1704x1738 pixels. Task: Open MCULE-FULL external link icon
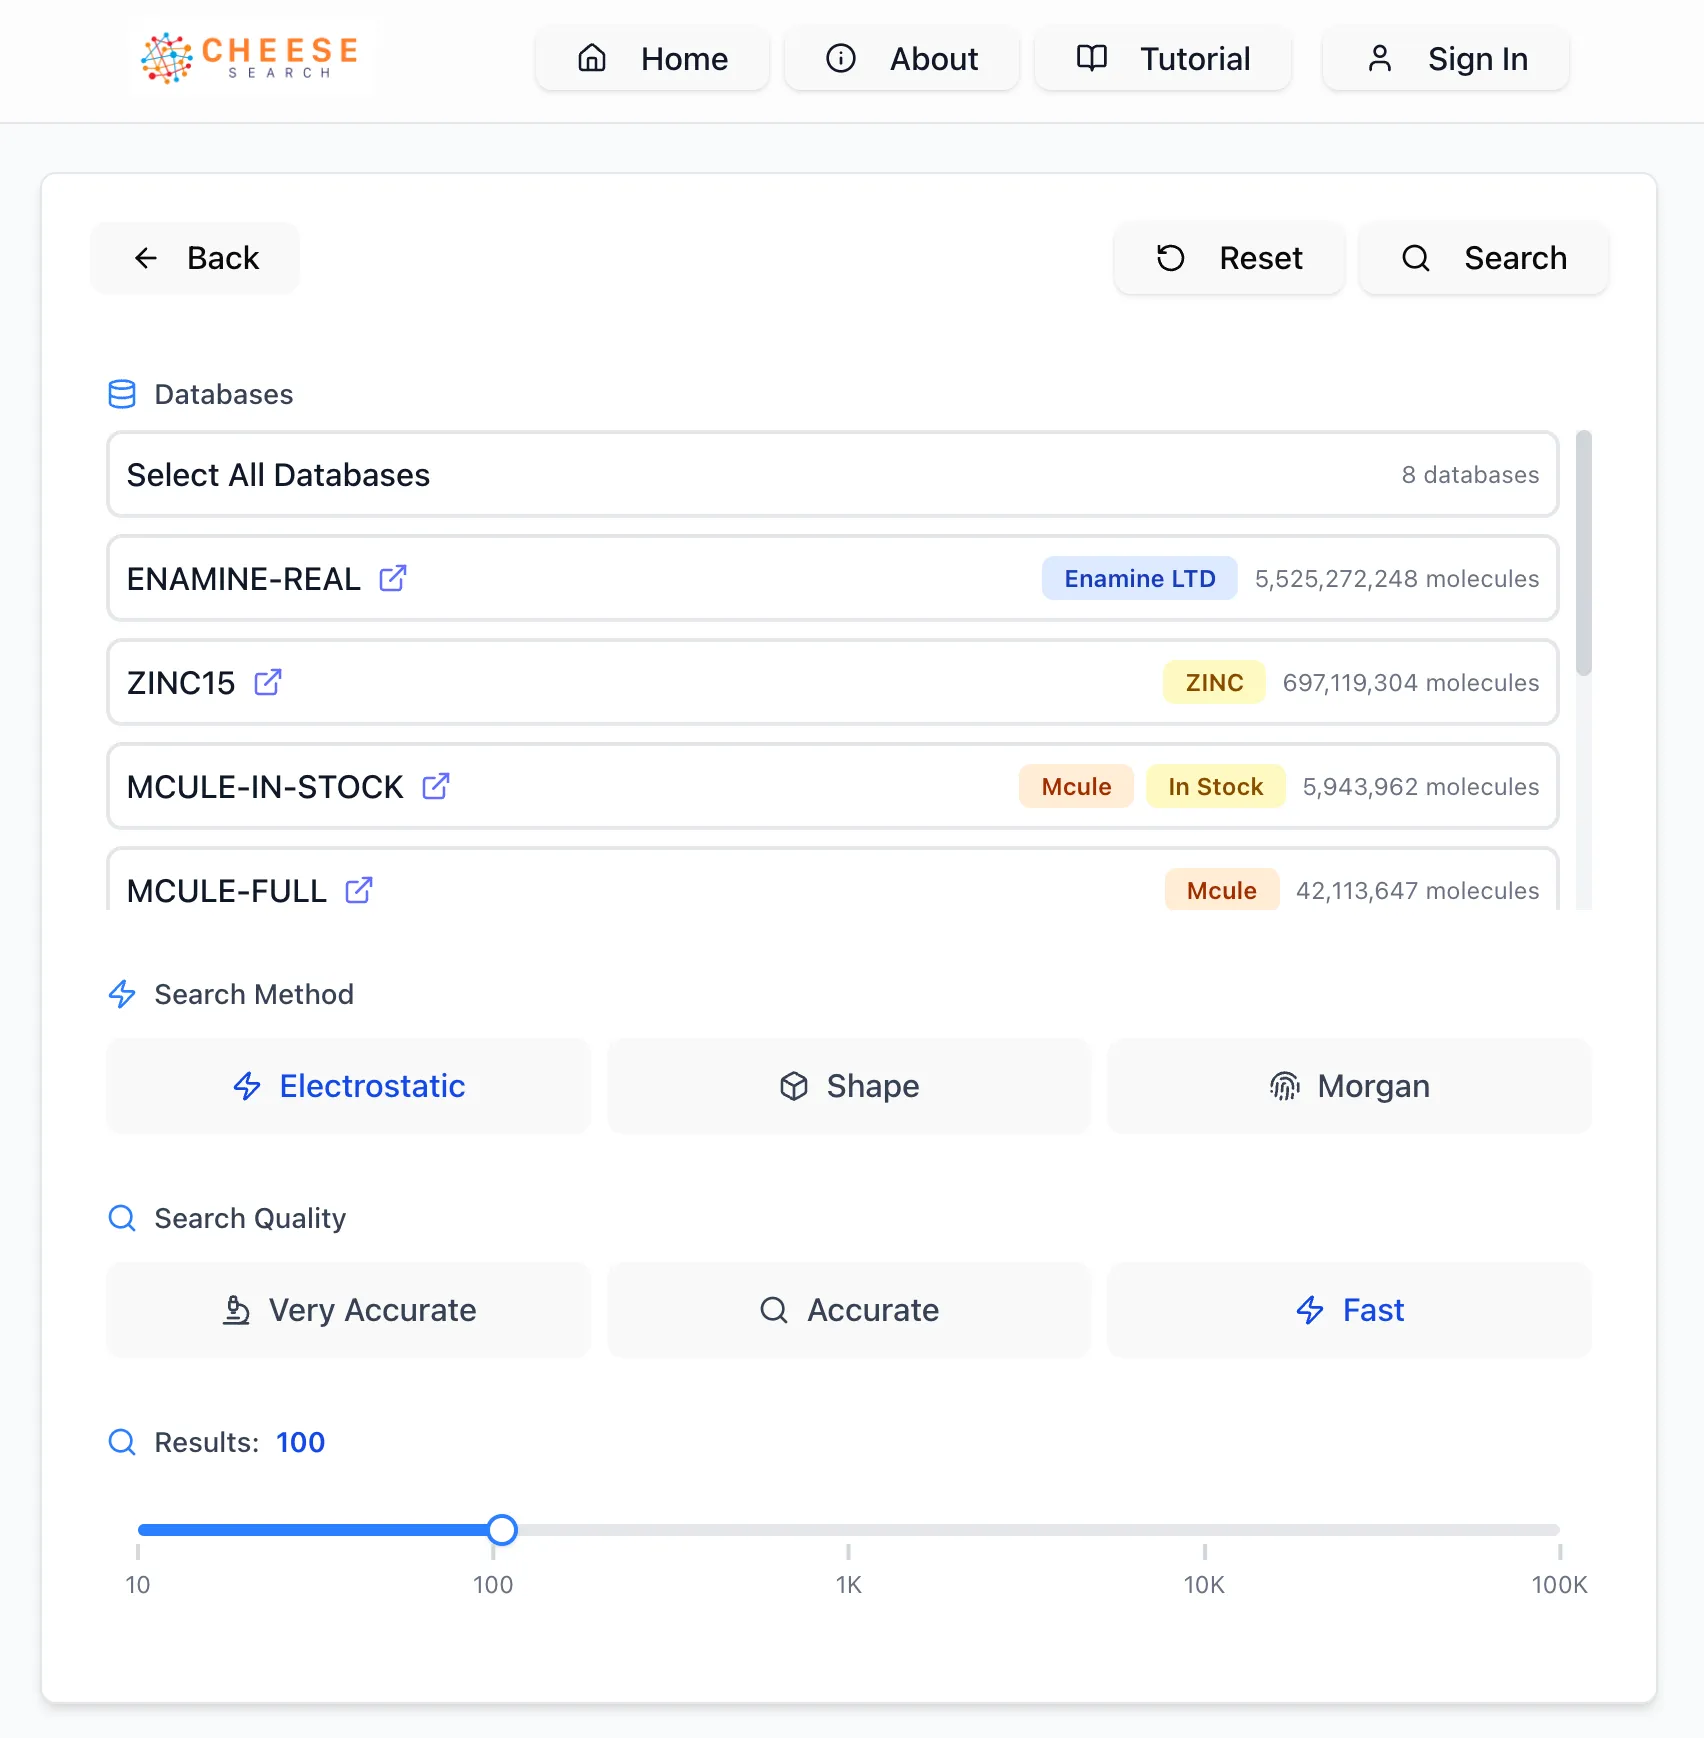[359, 890]
